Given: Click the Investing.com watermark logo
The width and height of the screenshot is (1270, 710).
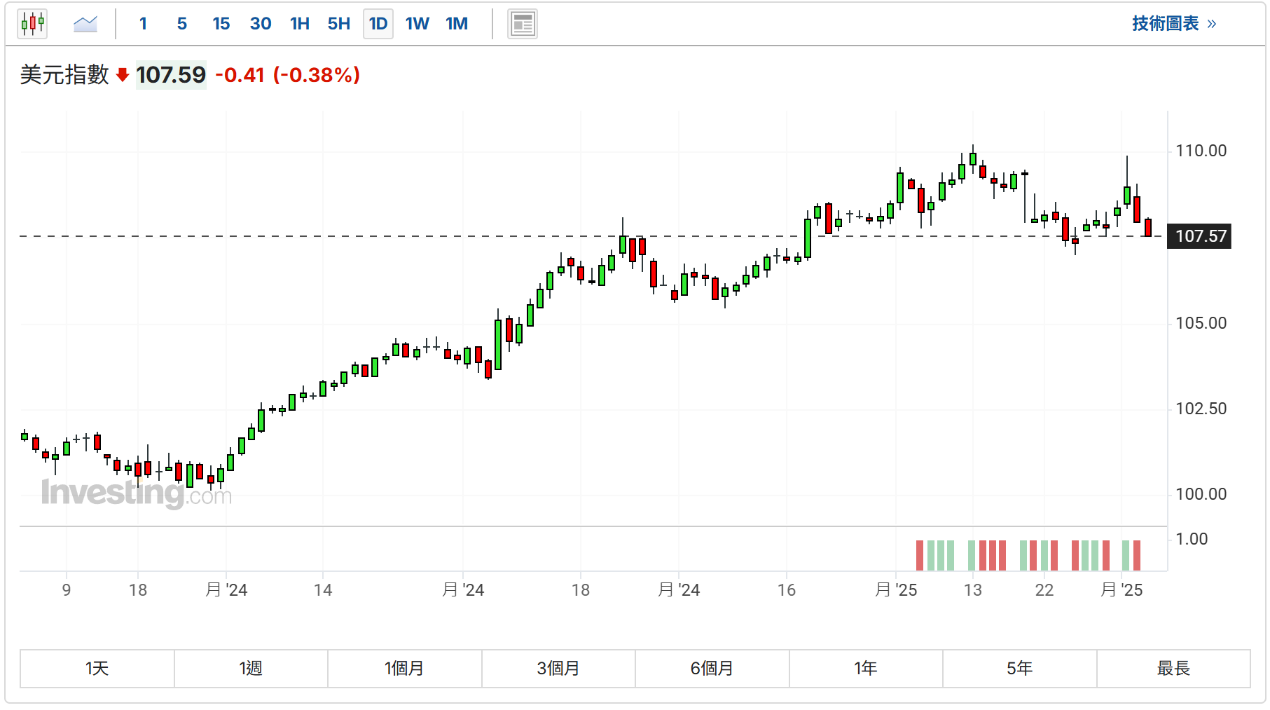Looking at the screenshot, I should [x=136, y=493].
